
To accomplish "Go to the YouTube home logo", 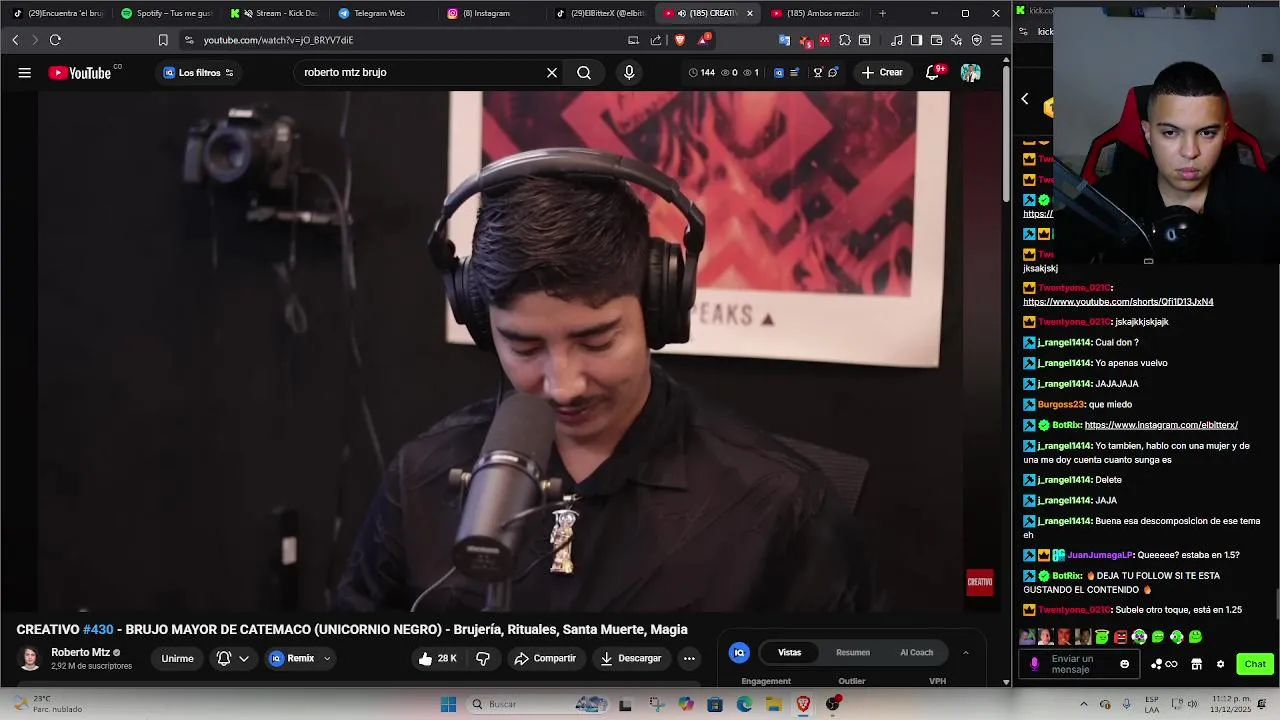I will coord(79,72).
